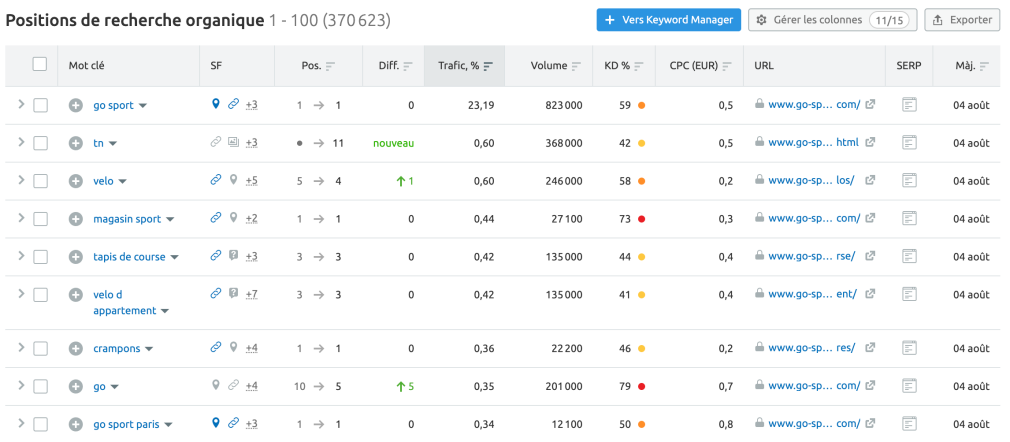Add 'magasin sport' keyword via plus icon
Viewport: 1010px width, 442px height.
click(76, 219)
